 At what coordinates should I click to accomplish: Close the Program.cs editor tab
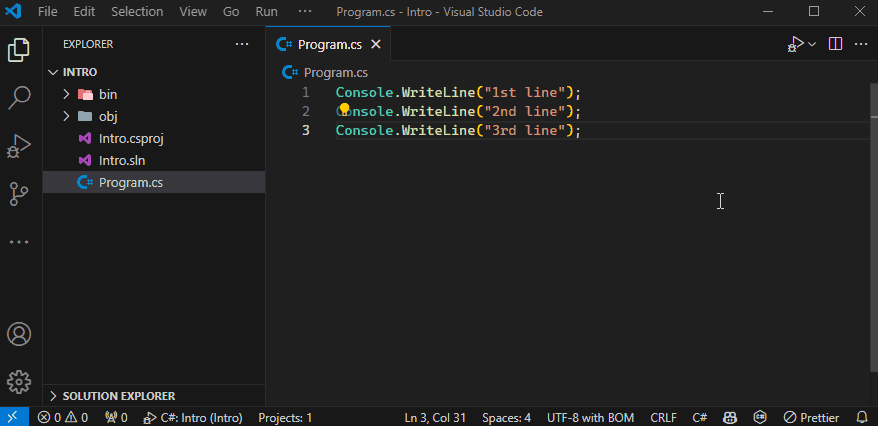click(376, 44)
